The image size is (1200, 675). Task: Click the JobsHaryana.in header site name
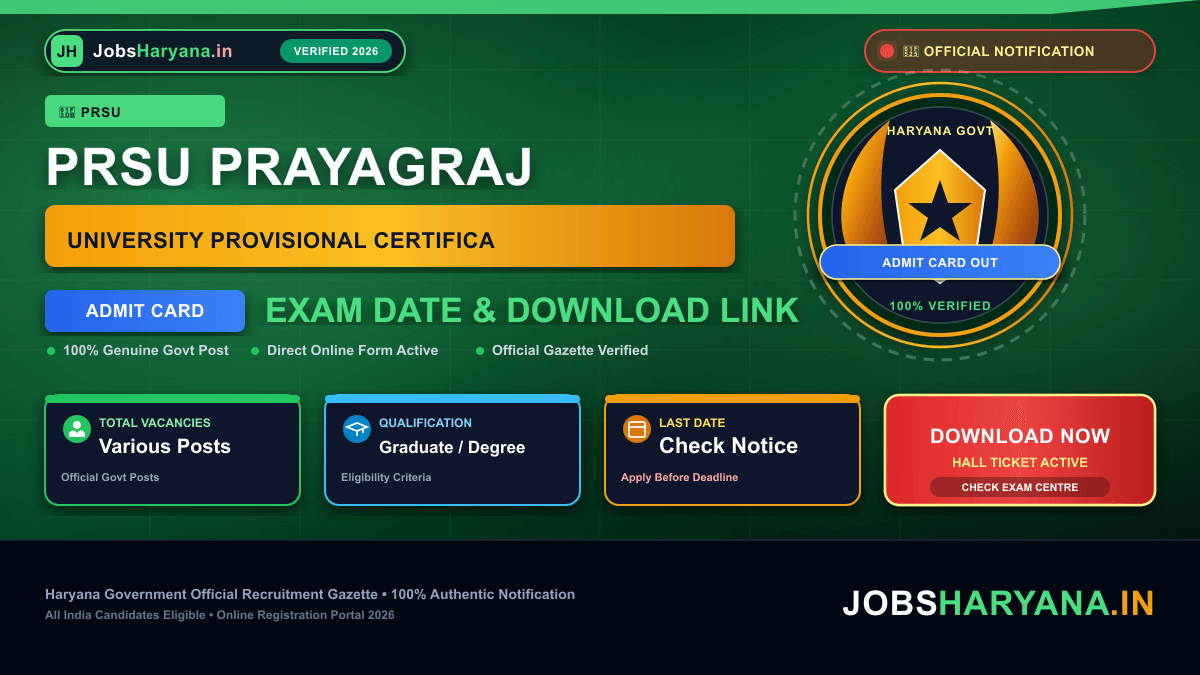click(x=162, y=51)
